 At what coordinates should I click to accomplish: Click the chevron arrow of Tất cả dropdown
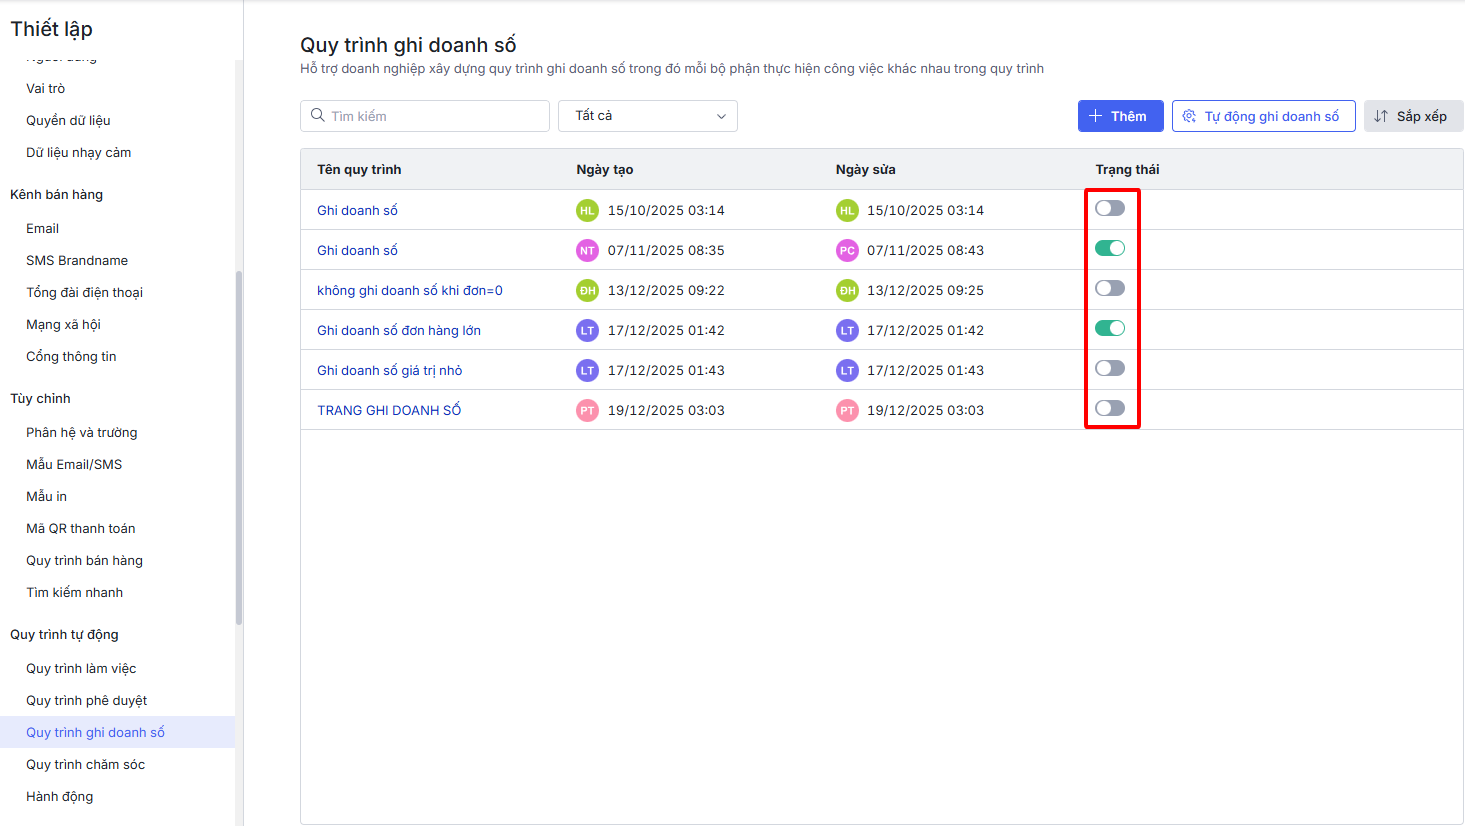coord(721,116)
